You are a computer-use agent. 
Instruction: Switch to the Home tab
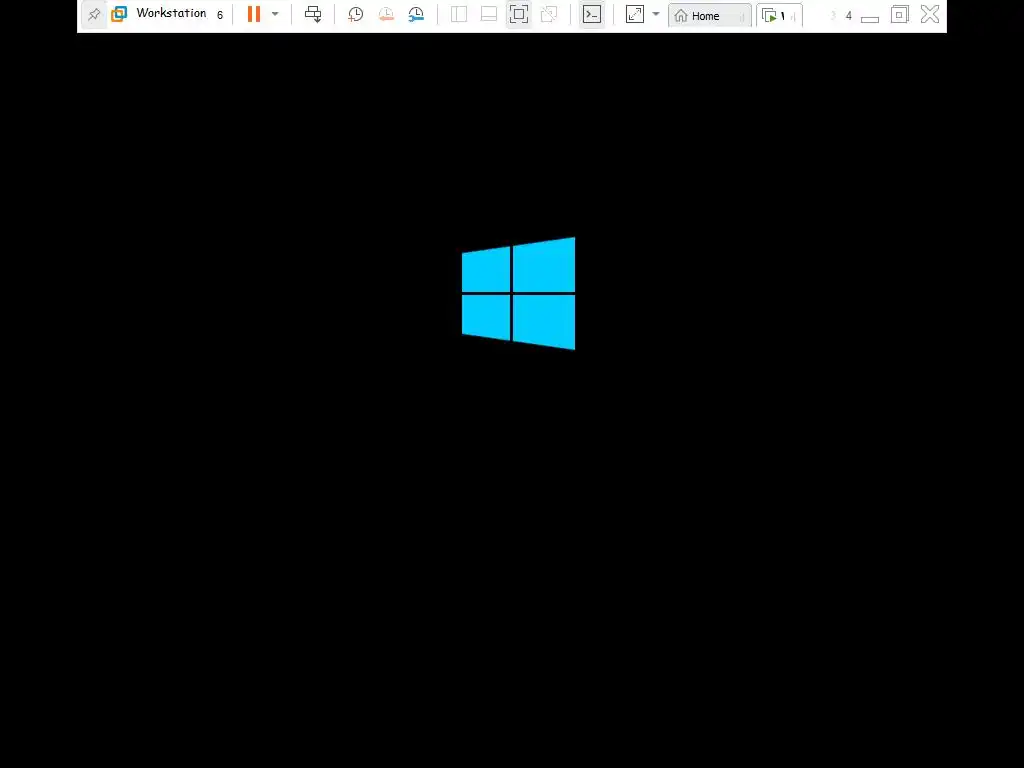click(709, 16)
